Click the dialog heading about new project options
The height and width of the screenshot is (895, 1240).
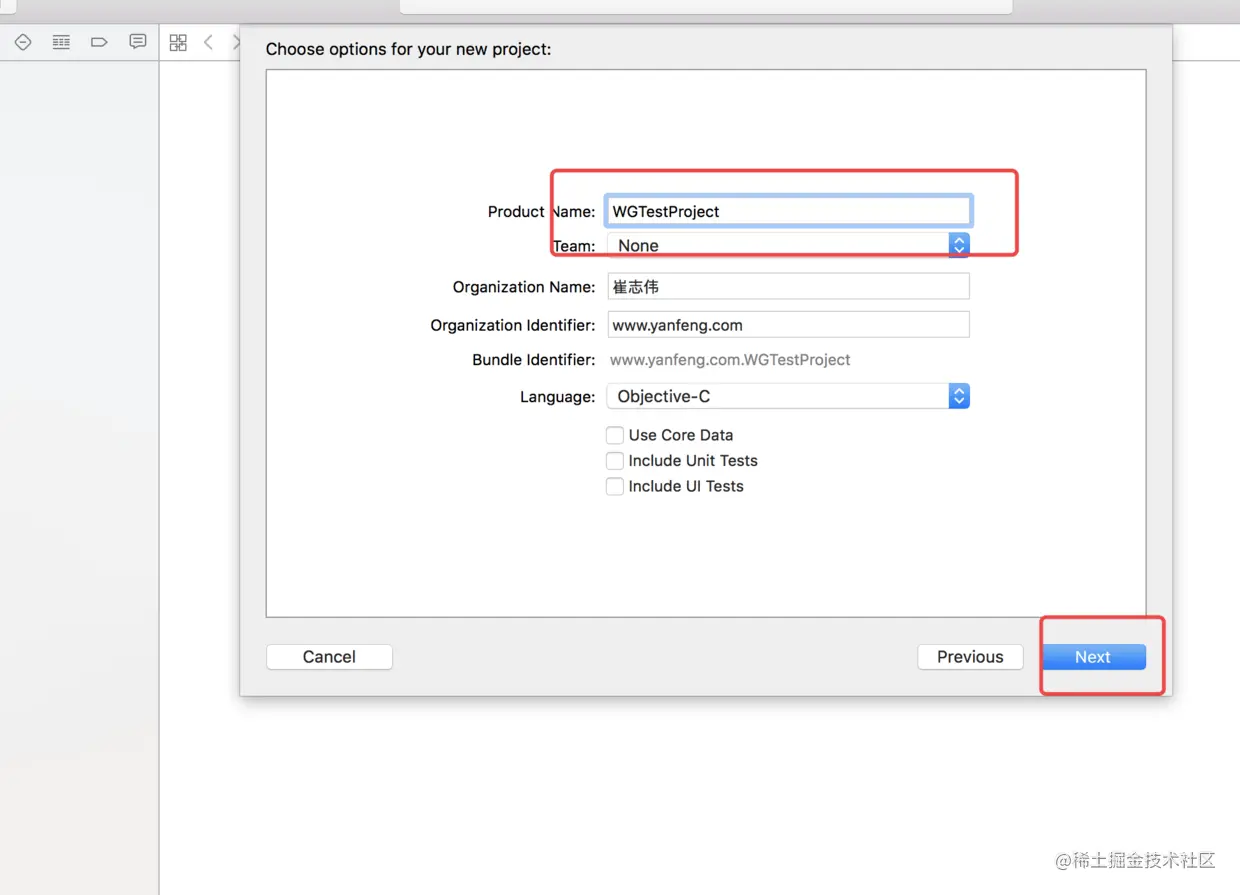click(408, 48)
